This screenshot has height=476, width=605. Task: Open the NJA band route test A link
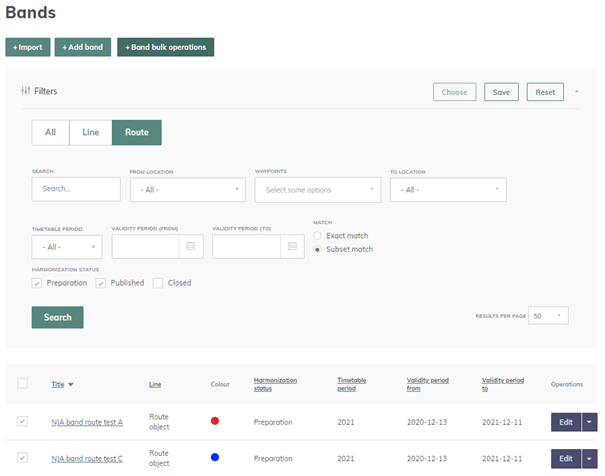pos(87,422)
